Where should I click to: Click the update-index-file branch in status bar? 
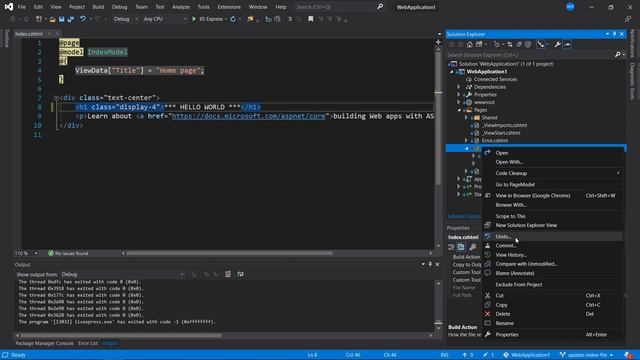[587, 355]
